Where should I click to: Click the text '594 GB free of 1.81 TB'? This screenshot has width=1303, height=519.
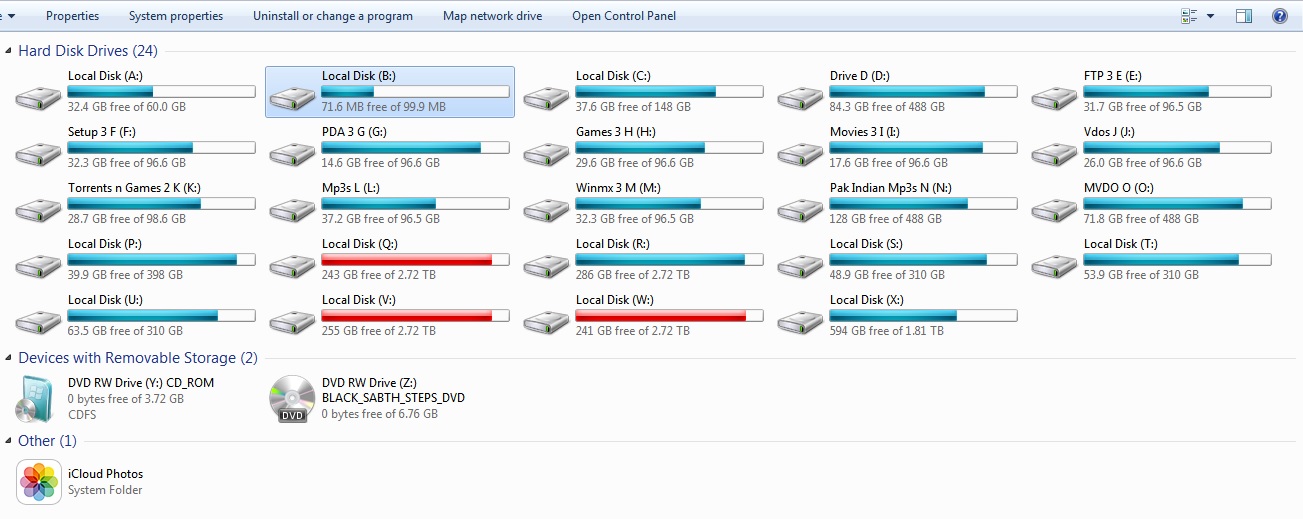point(887,331)
